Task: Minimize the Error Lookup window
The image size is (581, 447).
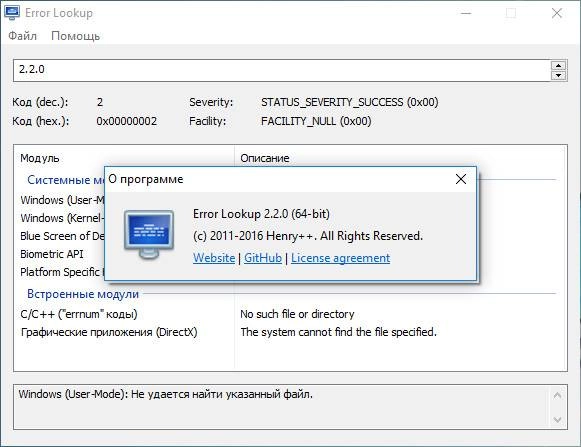Action: click(x=466, y=13)
